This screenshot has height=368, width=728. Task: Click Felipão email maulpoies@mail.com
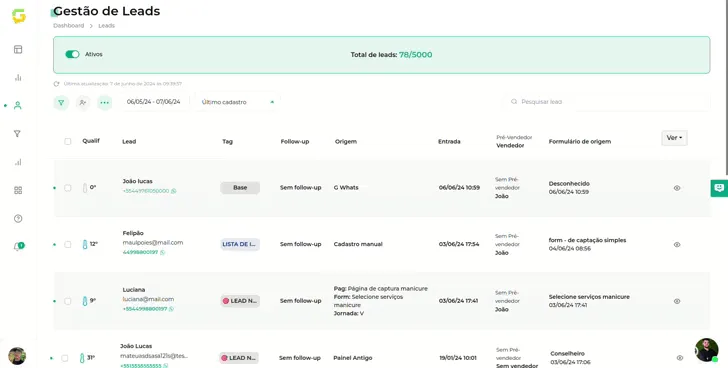[x=153, y=243]
